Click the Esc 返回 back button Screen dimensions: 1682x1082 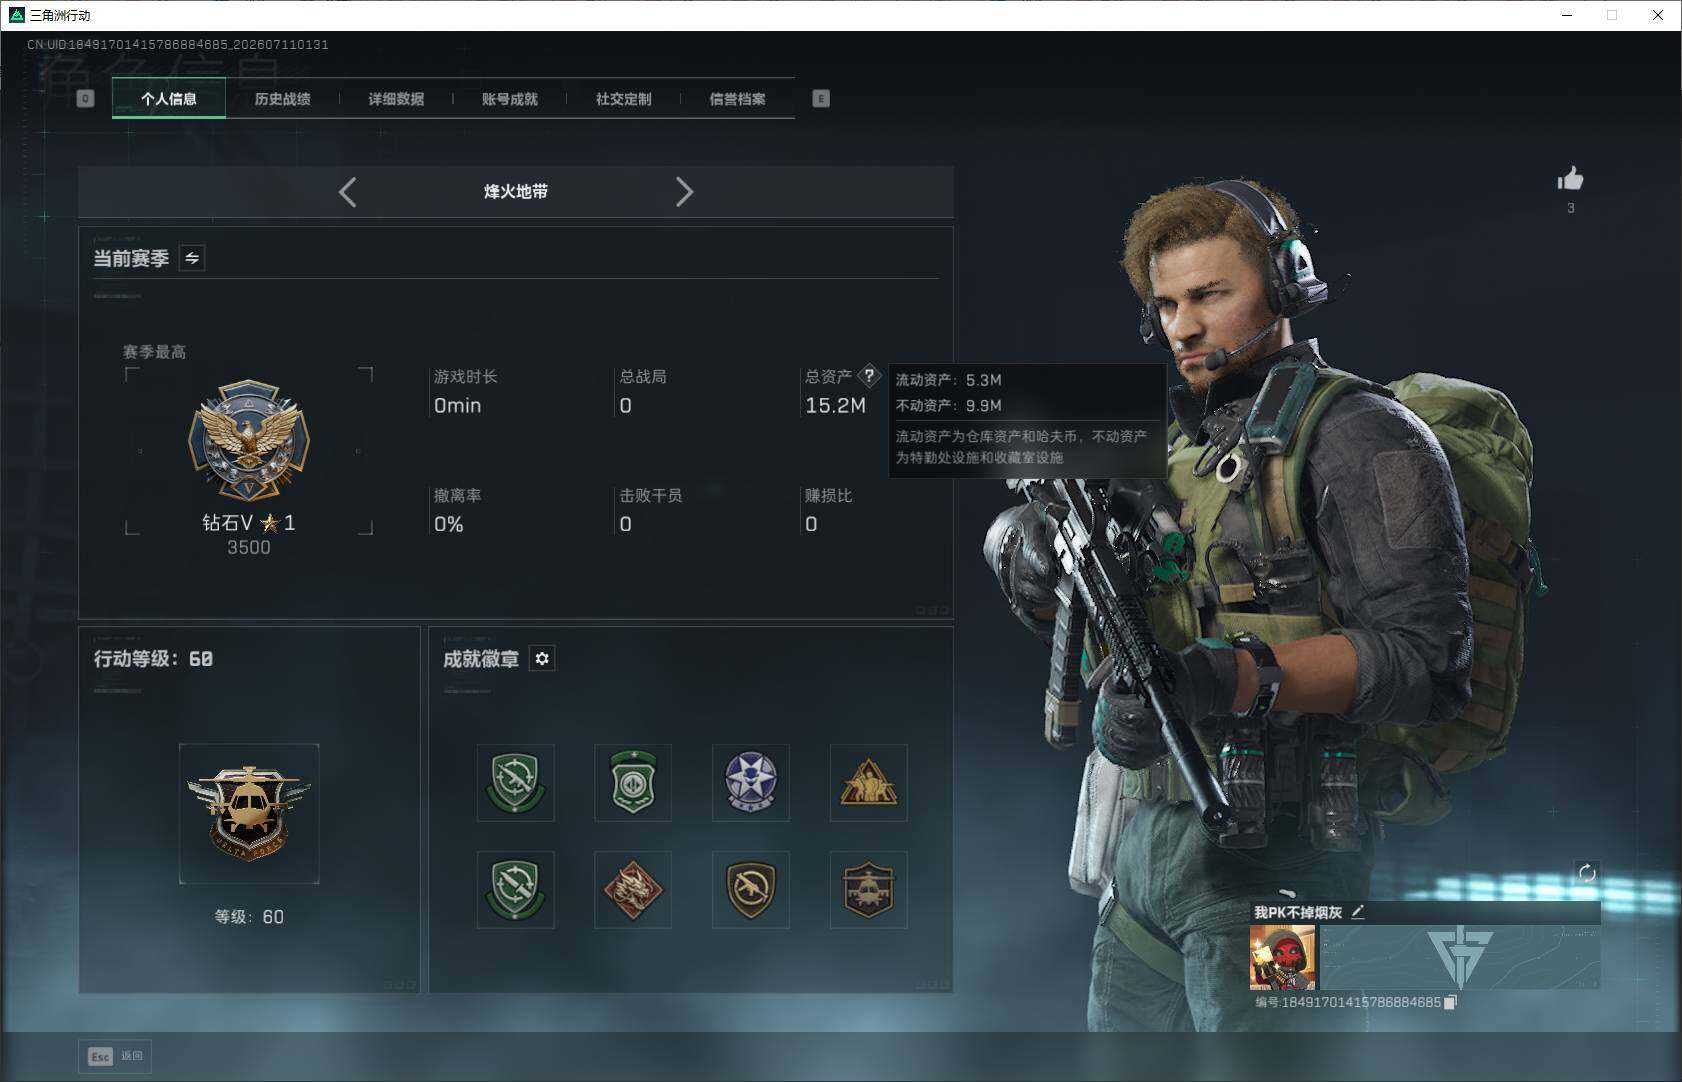pos(116,1056)
